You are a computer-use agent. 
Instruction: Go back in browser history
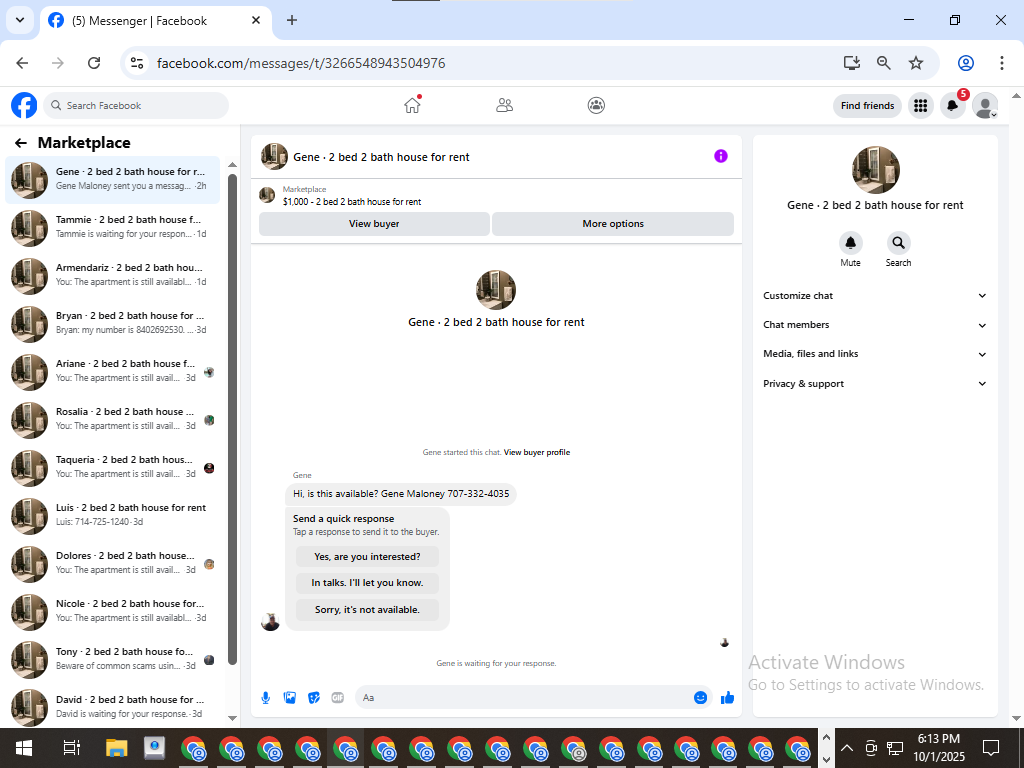tap(22, 63)
